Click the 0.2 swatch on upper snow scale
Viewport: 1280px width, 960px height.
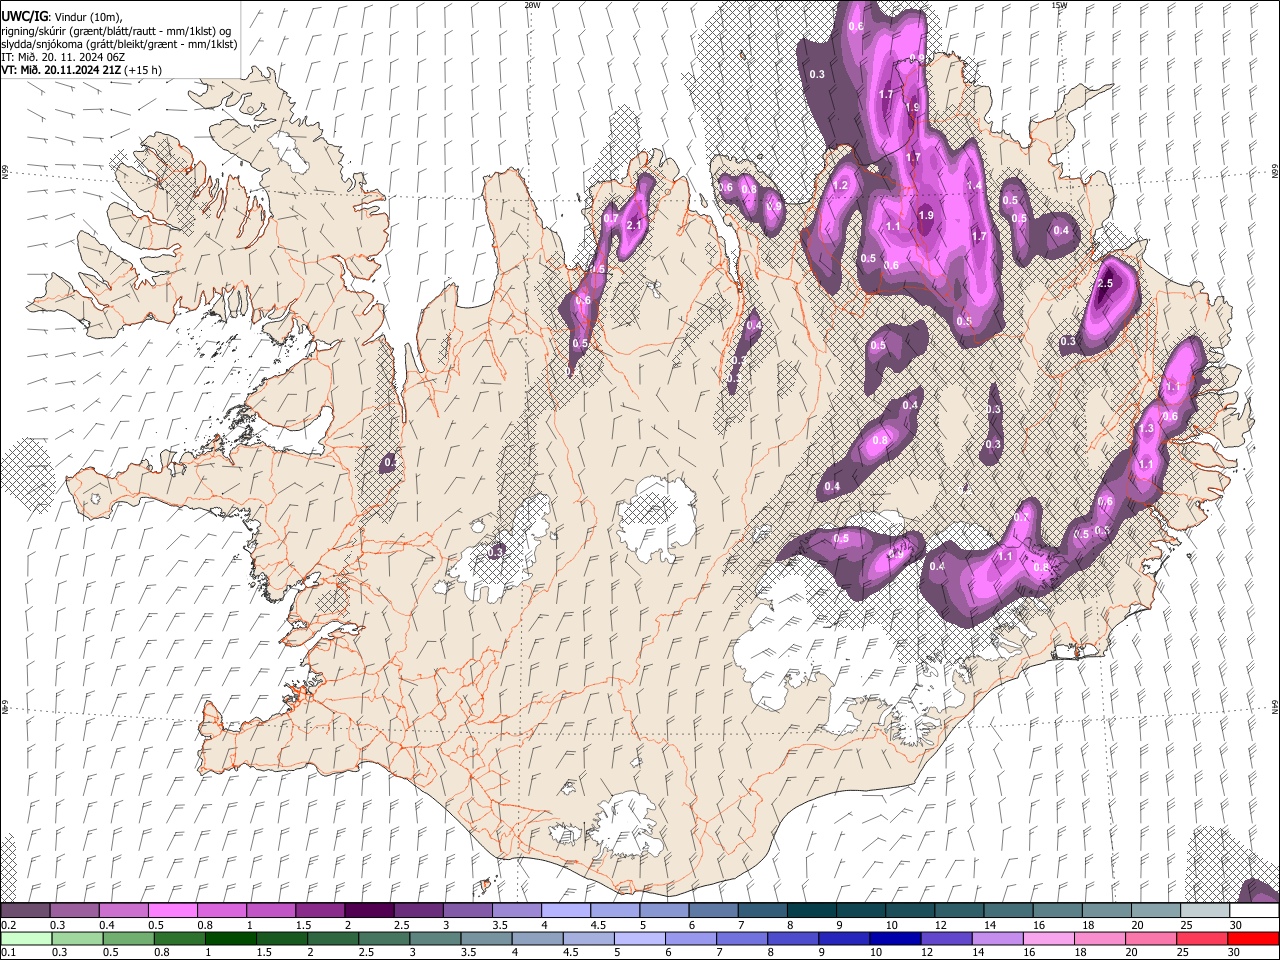coord(25,911)
